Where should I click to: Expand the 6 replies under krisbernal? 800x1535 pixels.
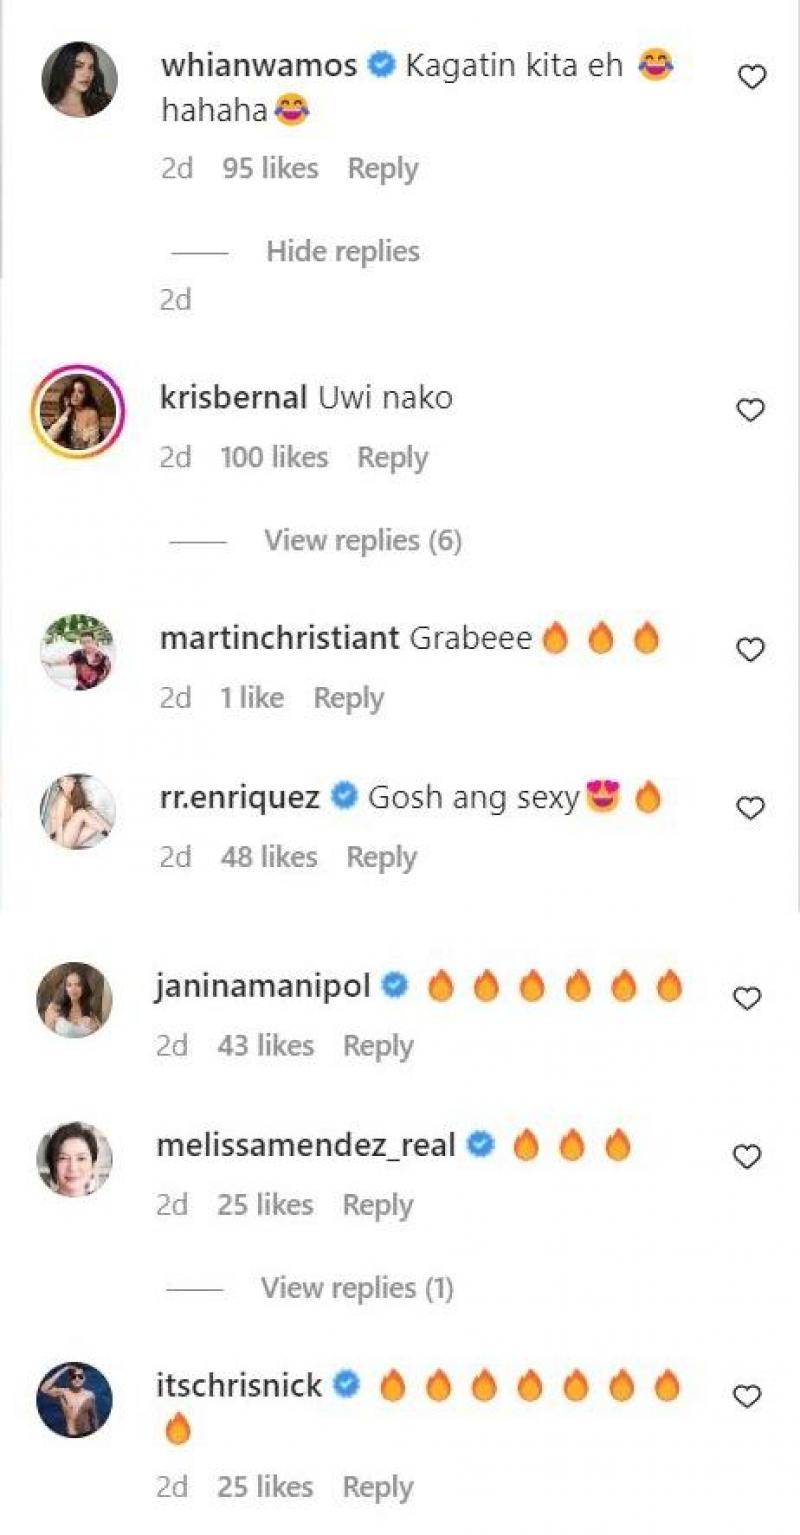pyautogui.click(x=362, y=541)
